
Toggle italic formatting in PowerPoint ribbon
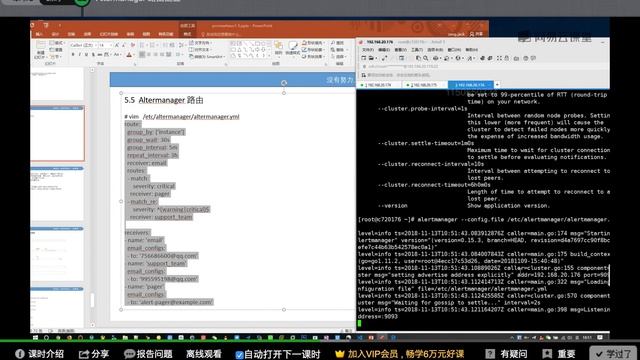pos(79,54)
